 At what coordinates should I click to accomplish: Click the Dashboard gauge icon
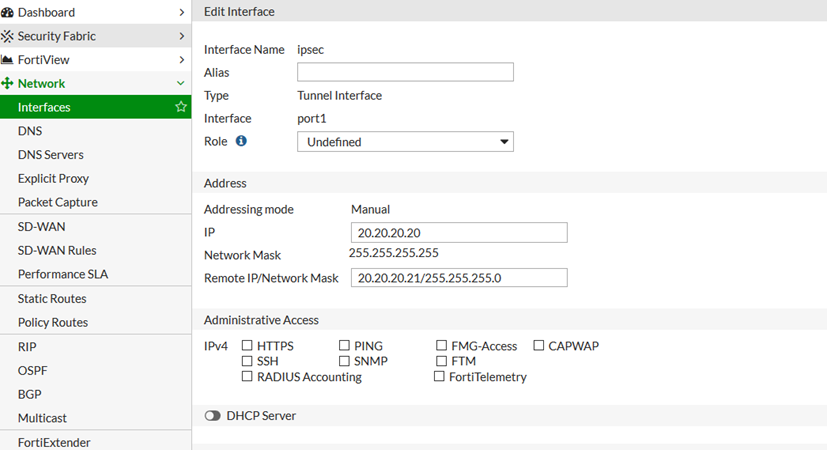8,12
